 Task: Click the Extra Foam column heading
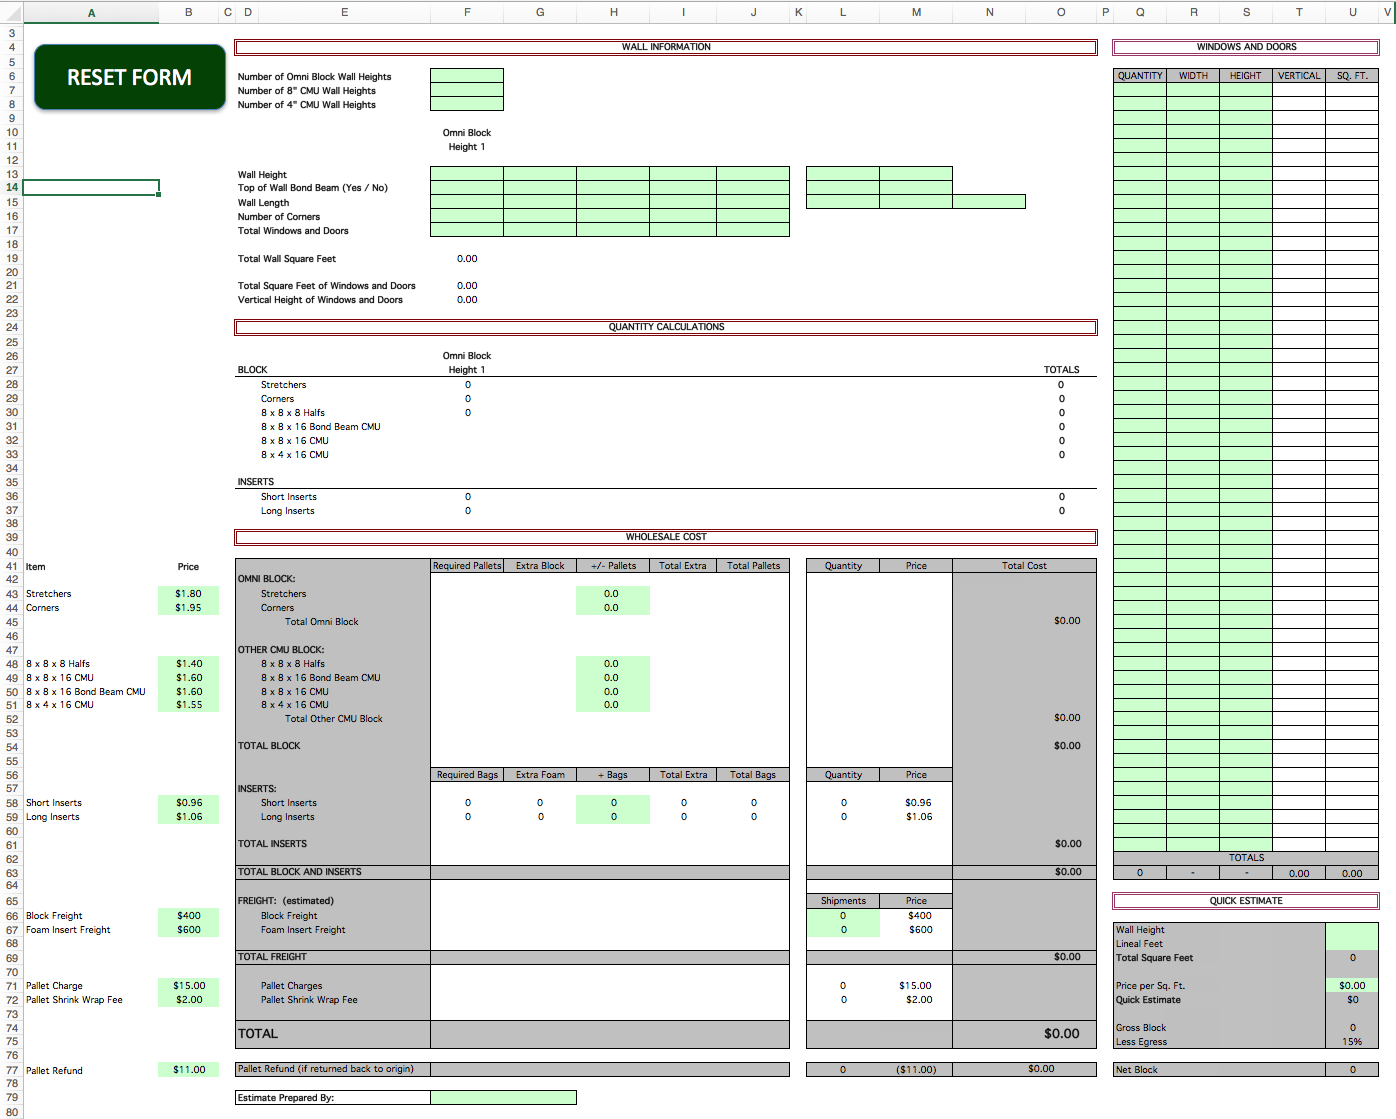coord(540,775)
